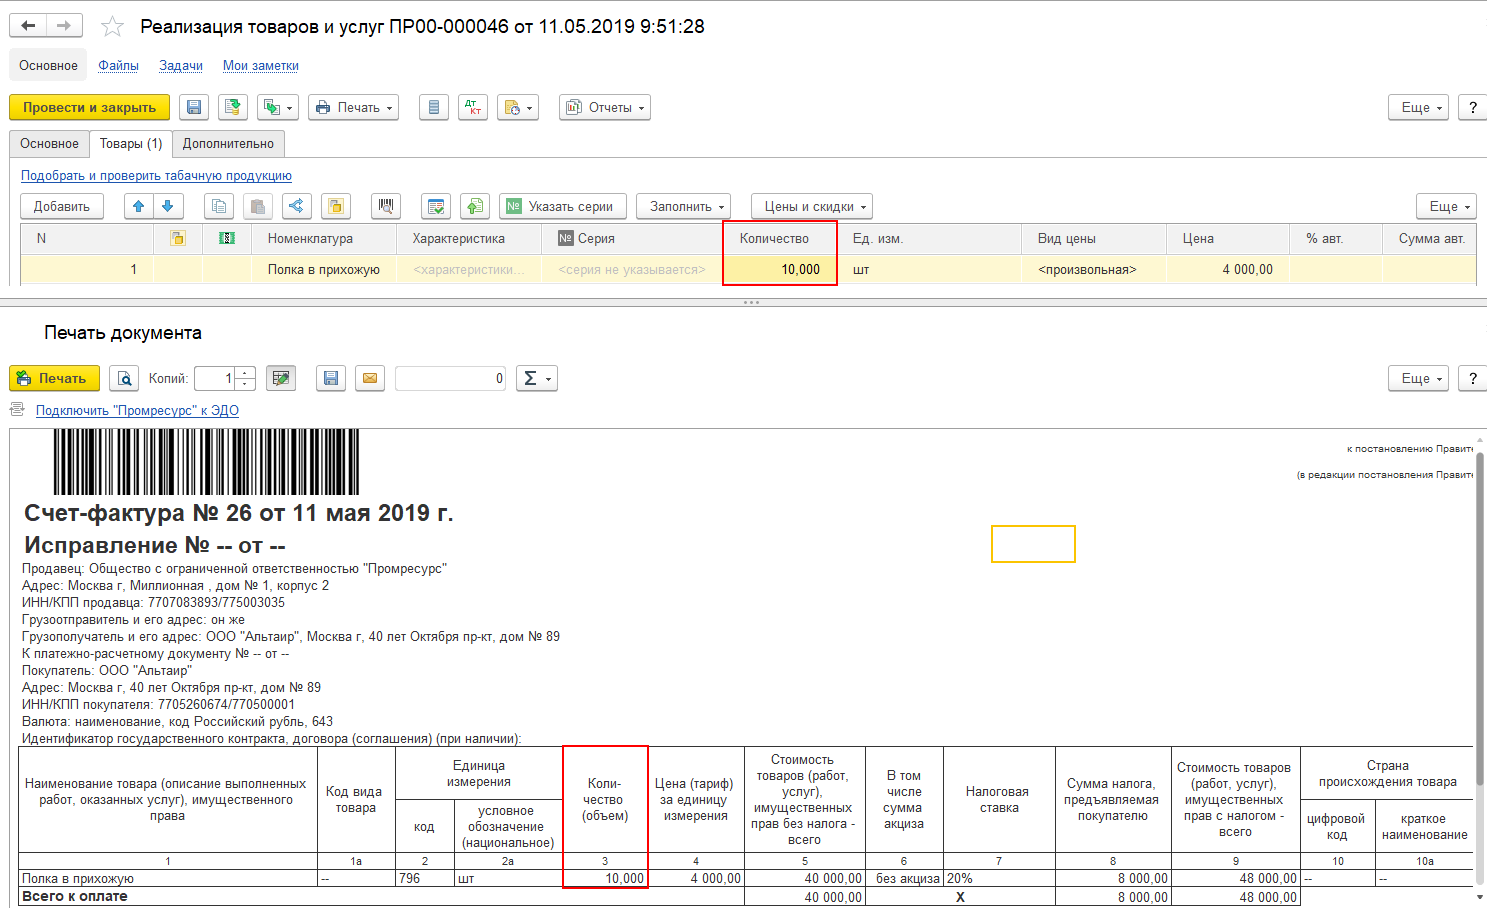Increase the number of copies

(x=246, y=372)
